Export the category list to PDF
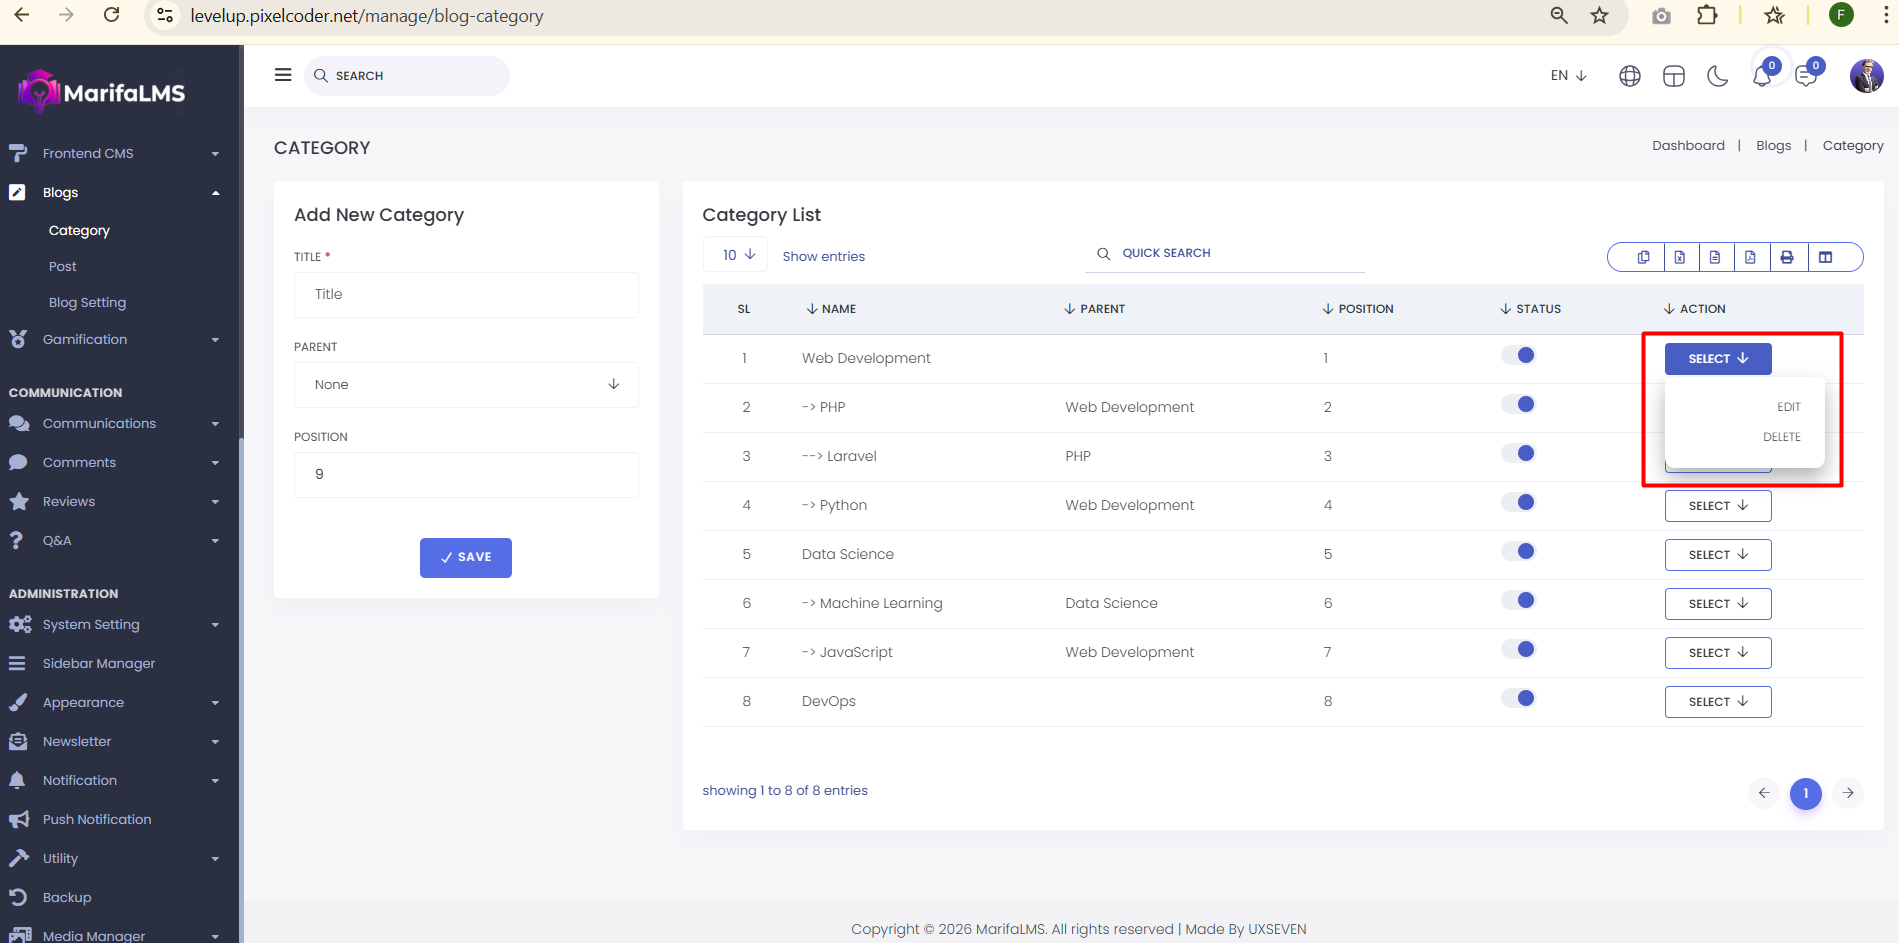The image size is (1899, 943). [1750, 257]
